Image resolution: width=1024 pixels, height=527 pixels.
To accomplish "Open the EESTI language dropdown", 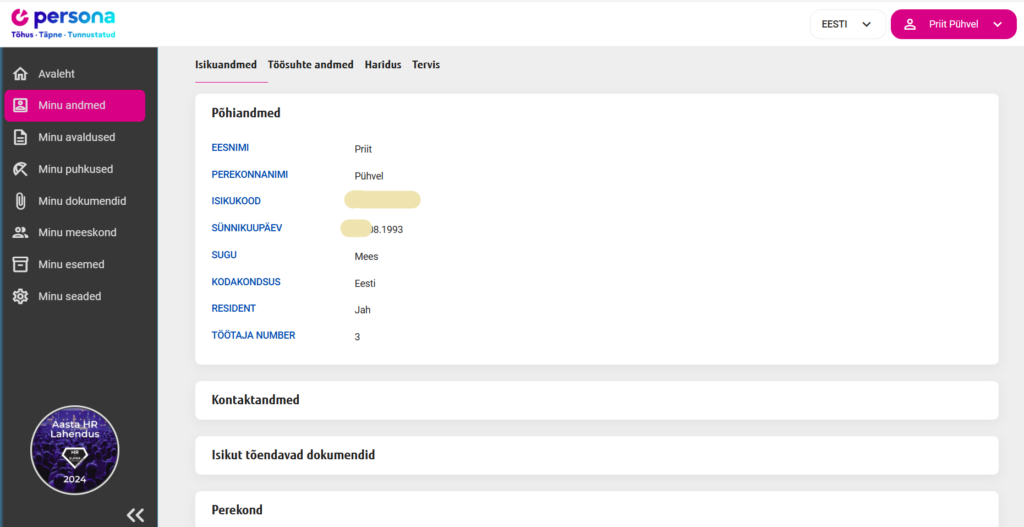I will tap(846, 24).
